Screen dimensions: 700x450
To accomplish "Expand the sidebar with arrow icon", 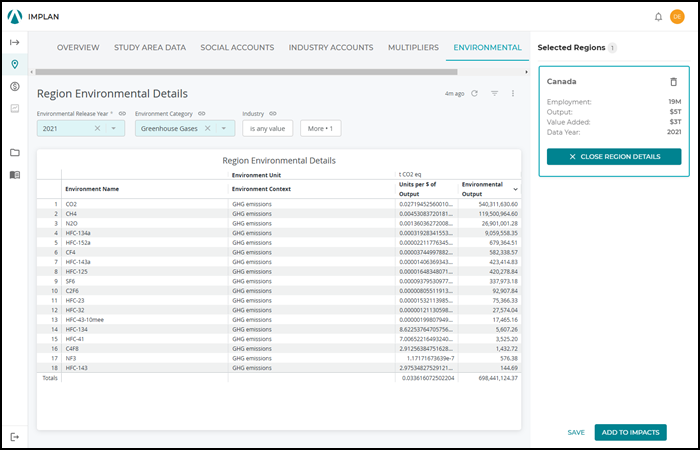I will [x=15, y=42].
